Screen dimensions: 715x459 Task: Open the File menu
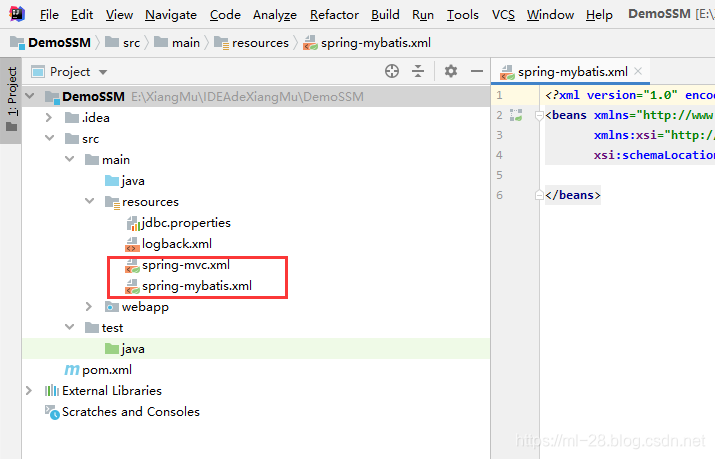pos(49,15)
